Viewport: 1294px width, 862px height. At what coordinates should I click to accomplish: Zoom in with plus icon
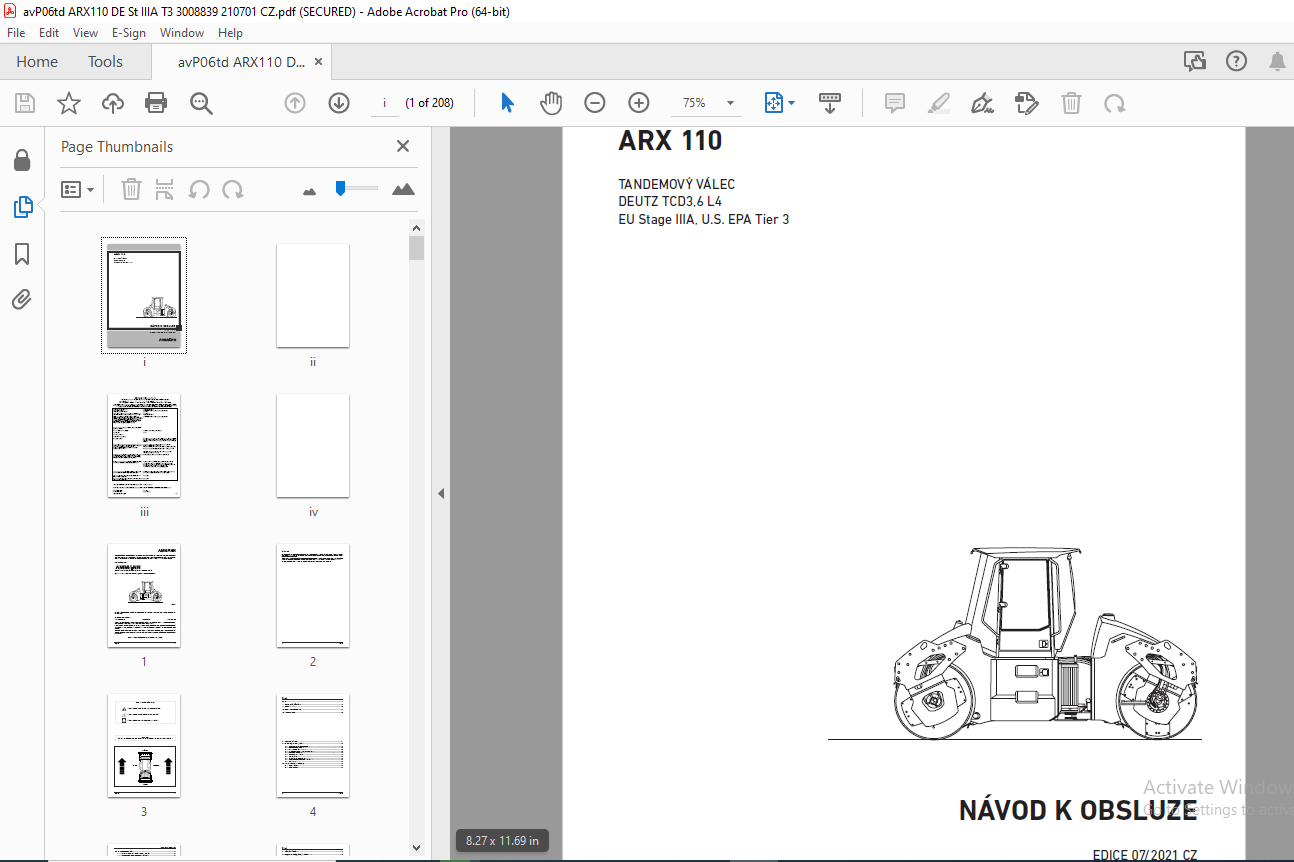(639, 103)
